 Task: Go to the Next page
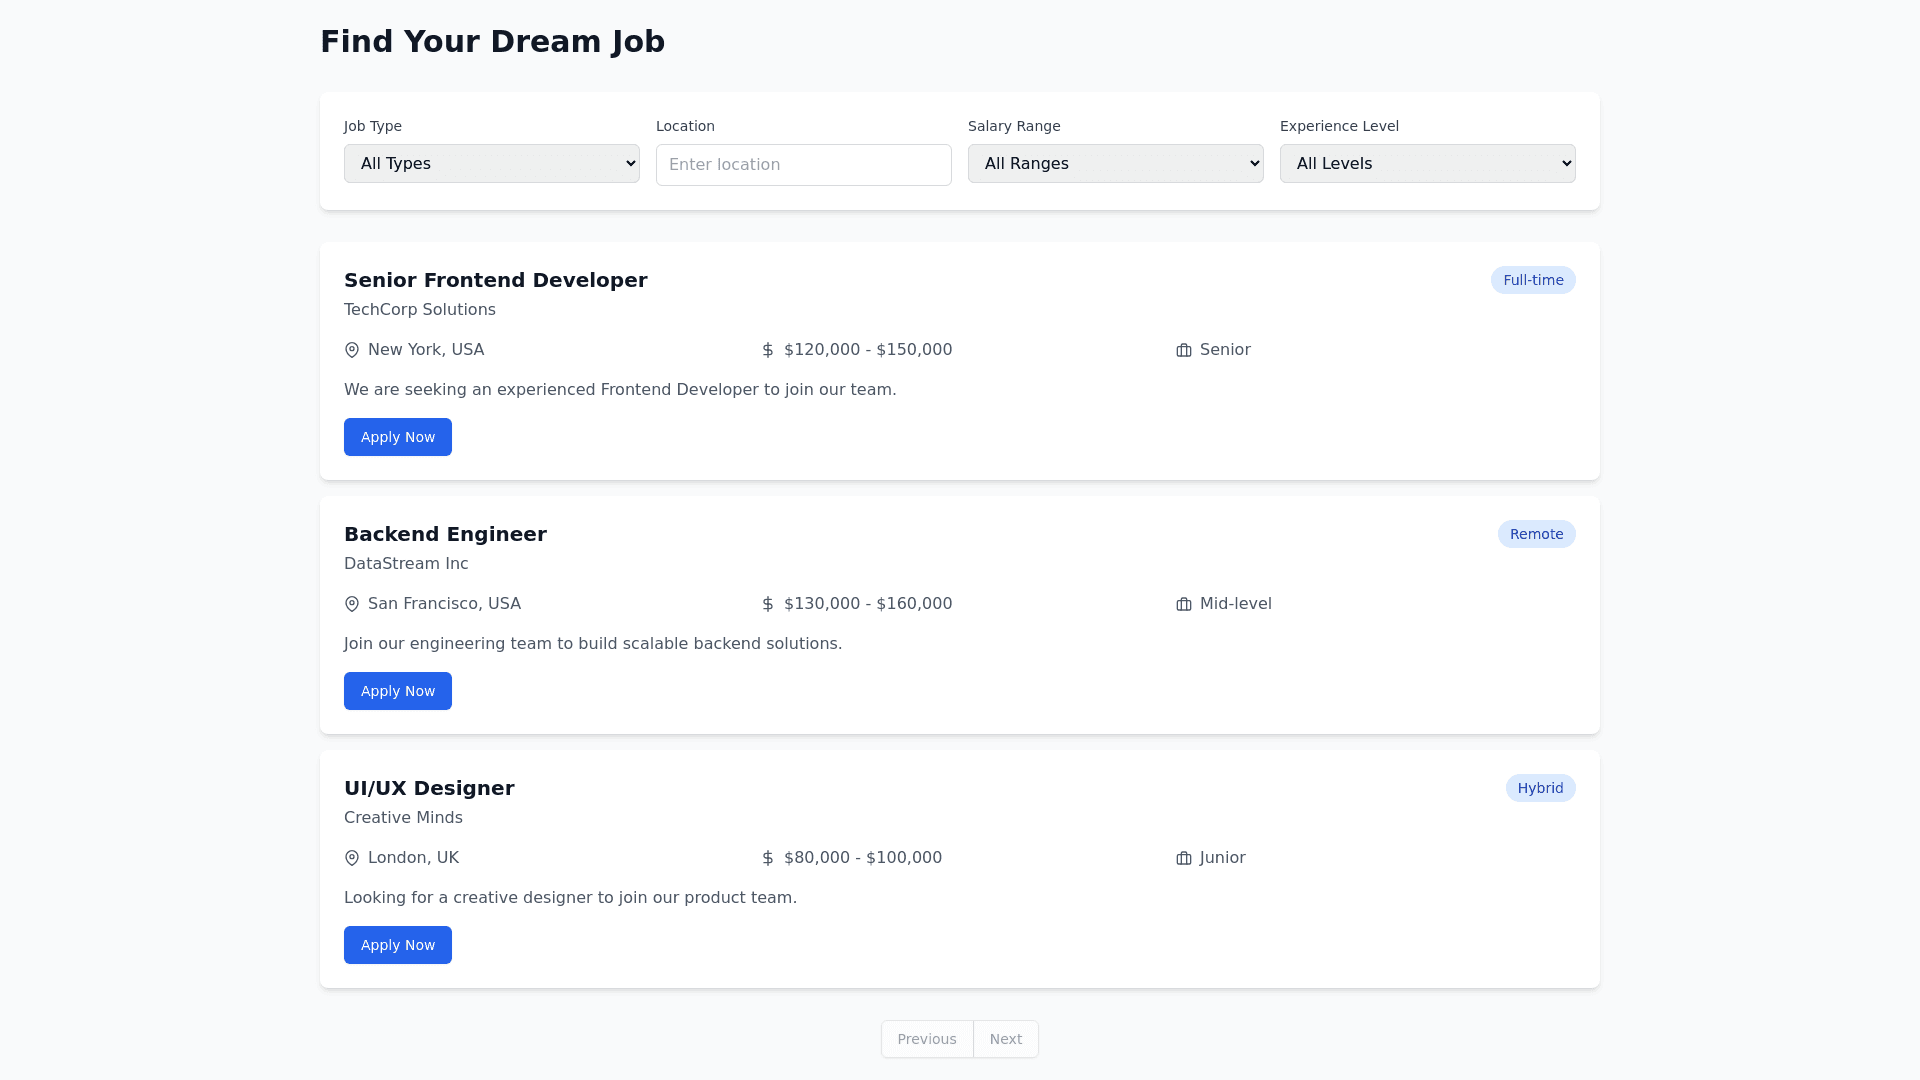(1005, 1039)
